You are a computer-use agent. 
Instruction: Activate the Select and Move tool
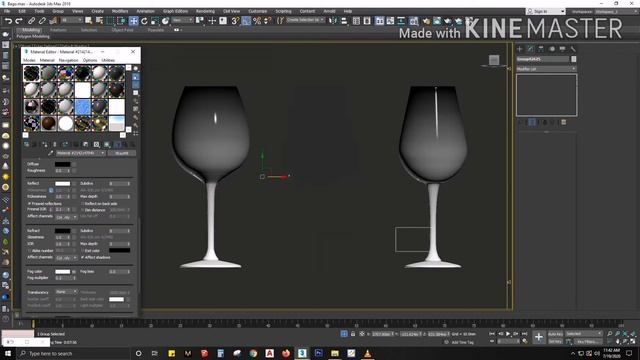[133, 21]
